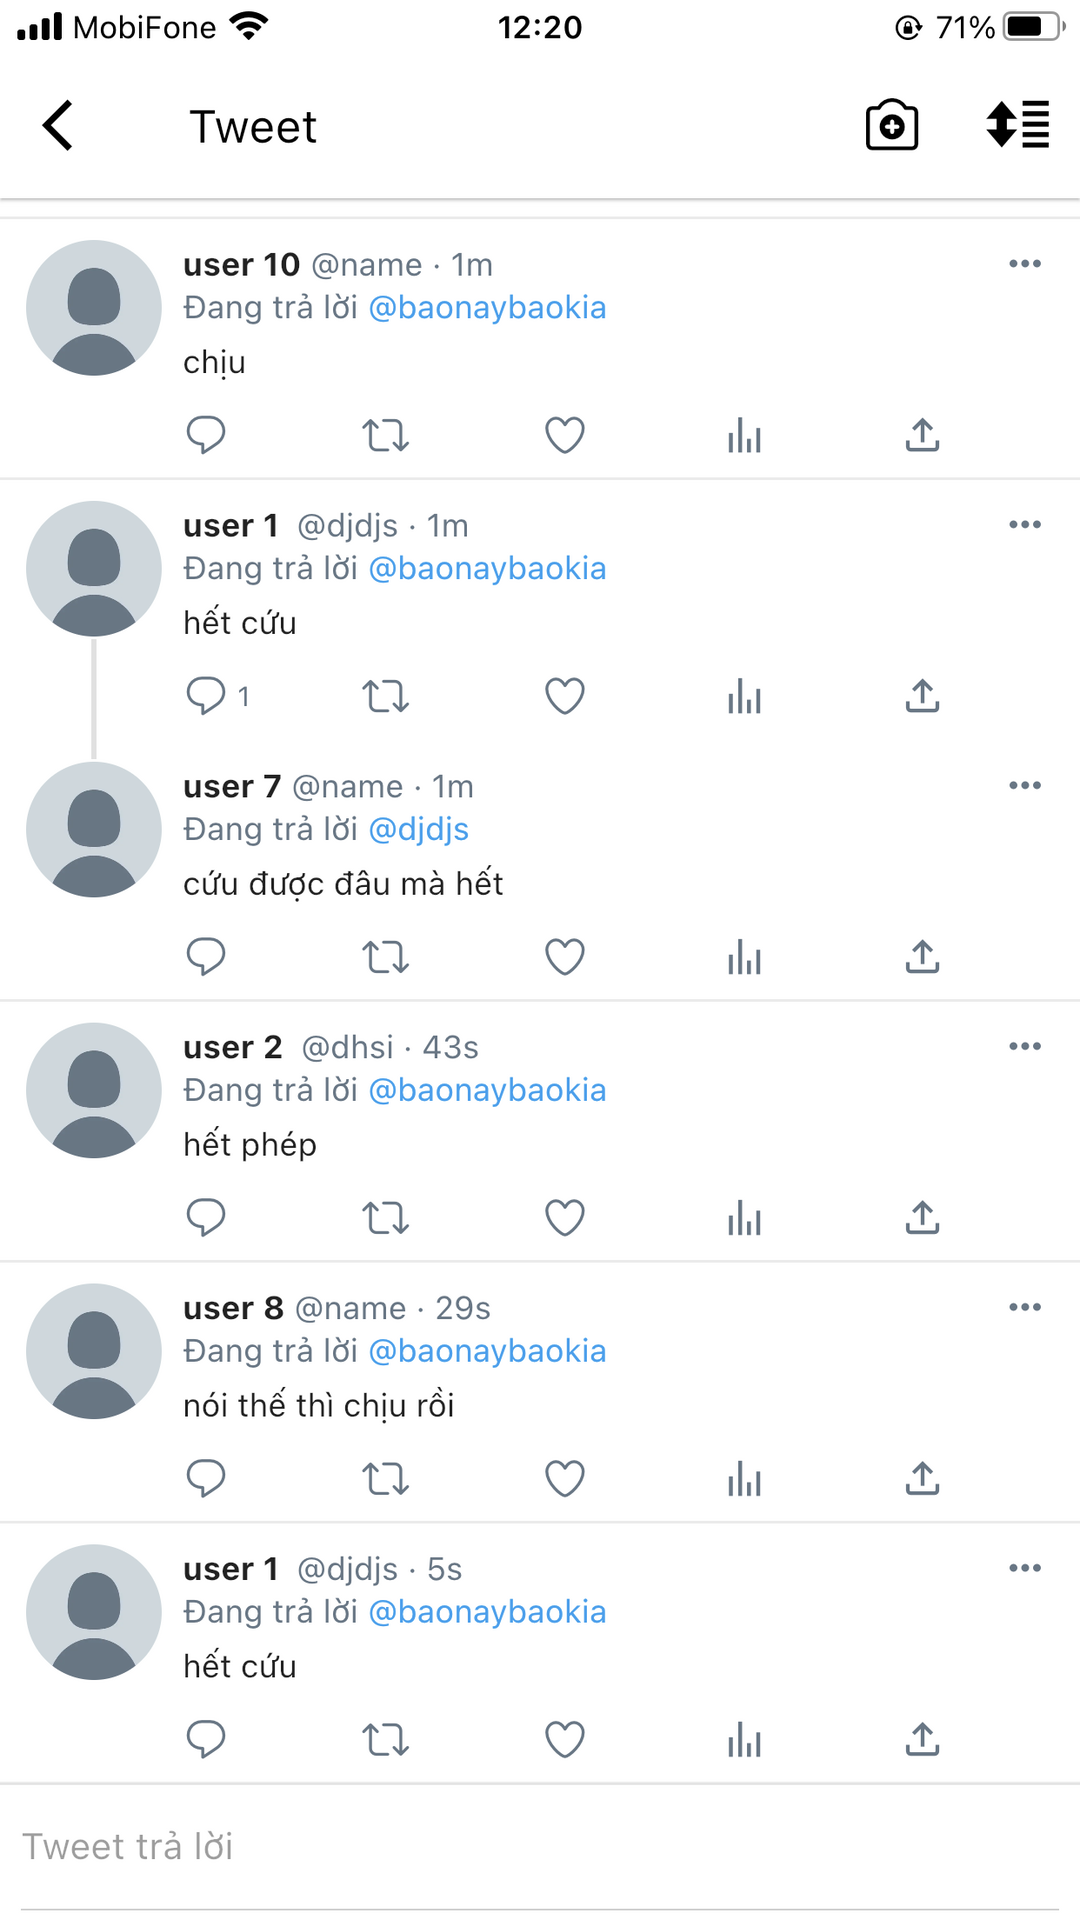Image resolution: width=1080 pixels, height=1920 pixels.
Task: Open the @baonaybaokia mention in user 10's tweet
Action: pos(488,308)
